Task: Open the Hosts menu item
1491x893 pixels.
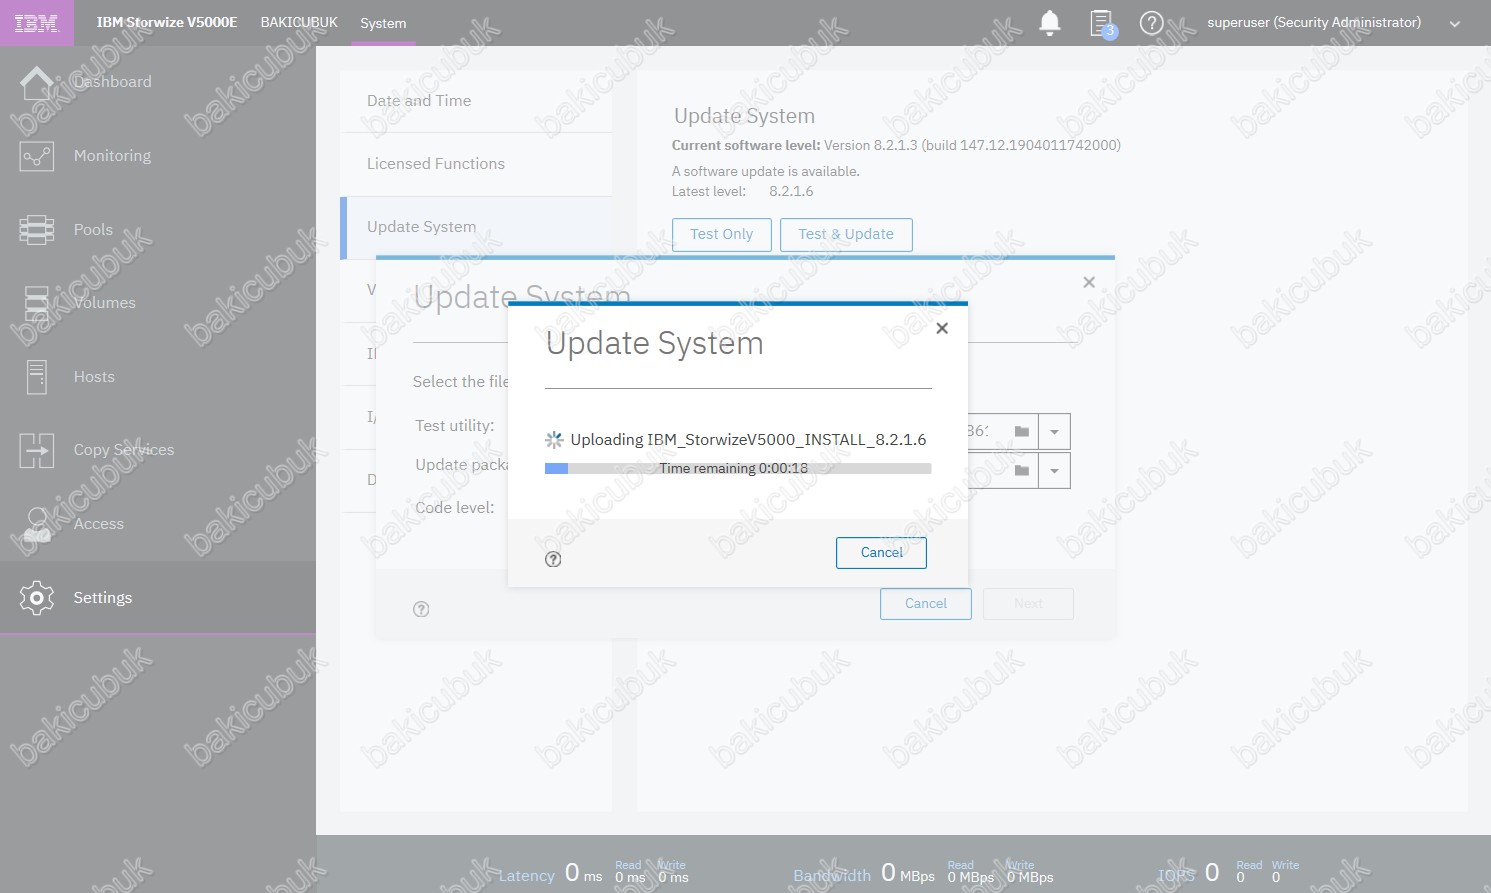Action: [158, 377]
